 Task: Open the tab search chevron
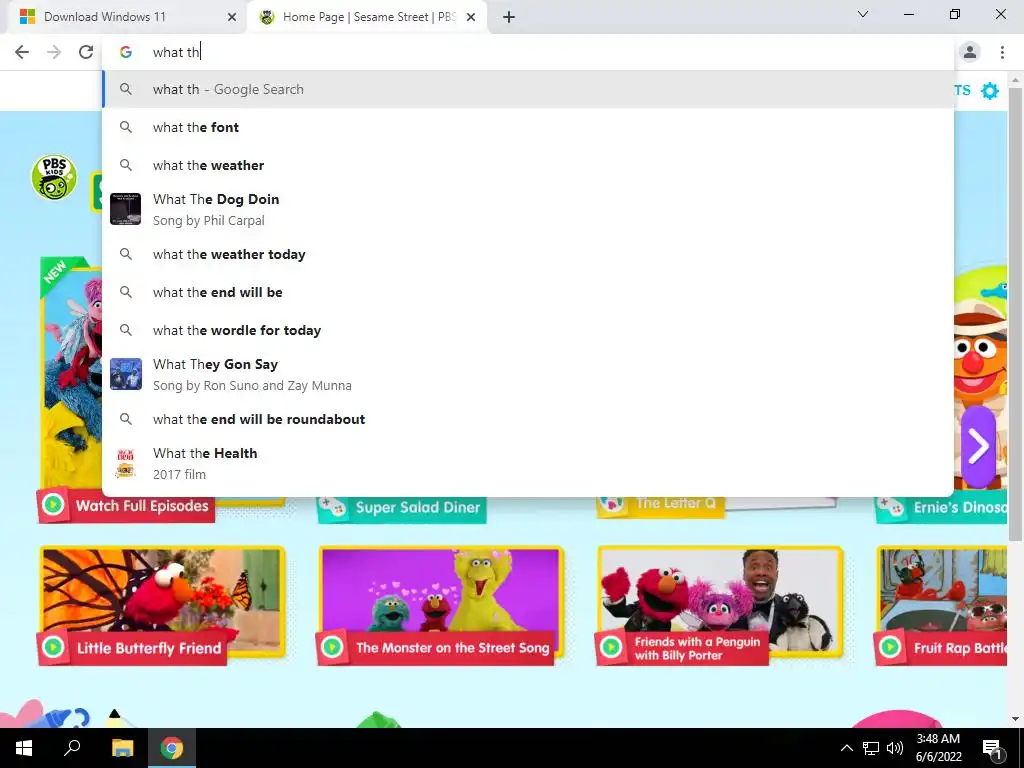[862, 14]
